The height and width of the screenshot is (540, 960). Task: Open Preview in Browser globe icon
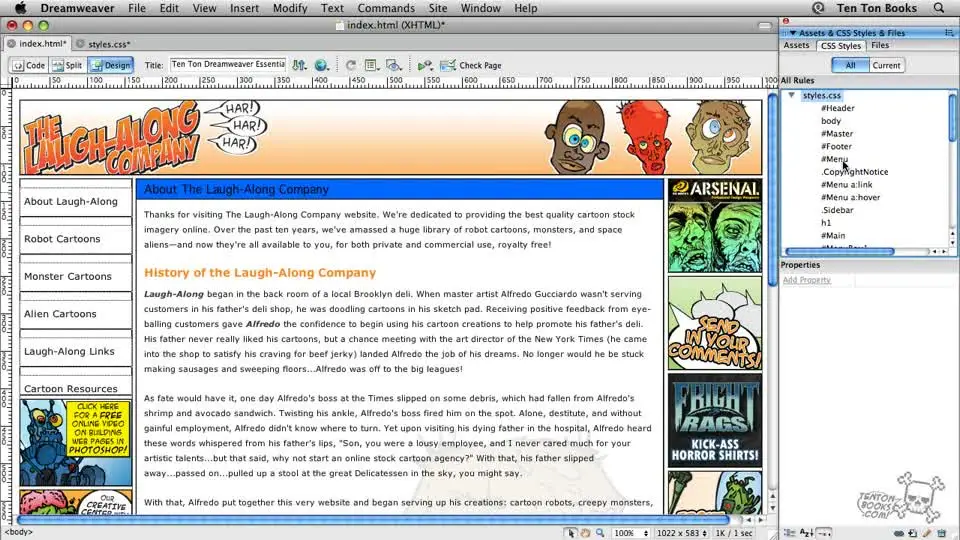(321, 65)
